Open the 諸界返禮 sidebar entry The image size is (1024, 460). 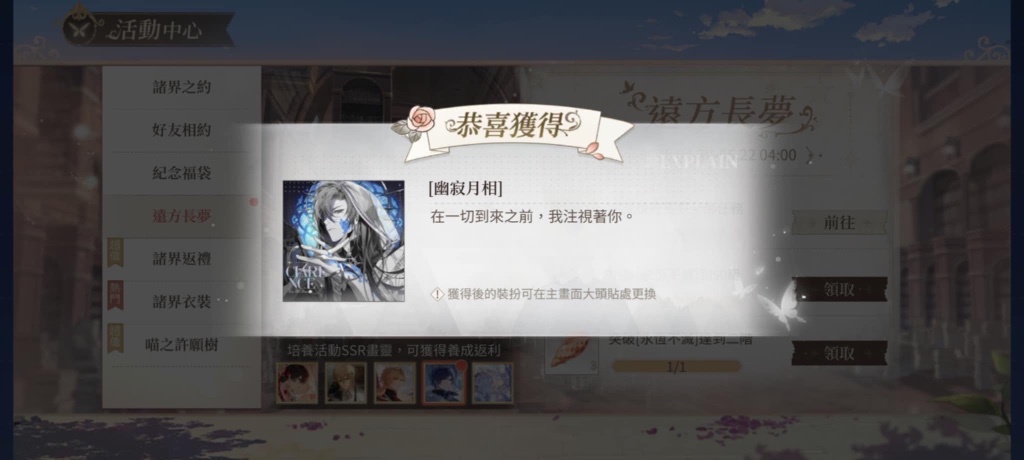(182, 259)
